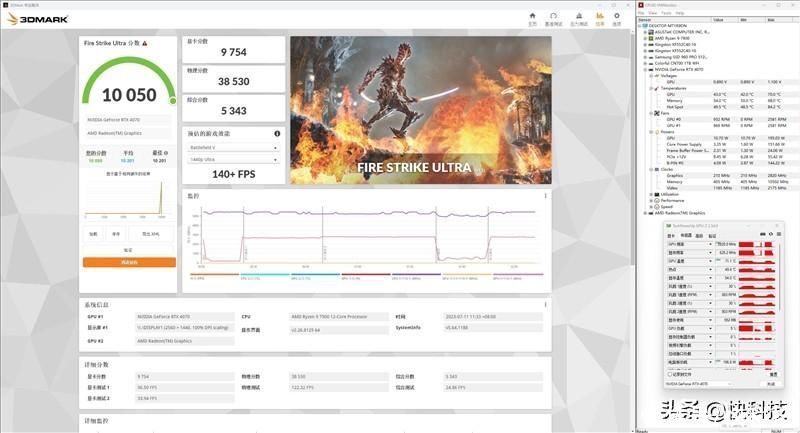Click the 重置 button in GPU-Z

click(x=773, y=374)
